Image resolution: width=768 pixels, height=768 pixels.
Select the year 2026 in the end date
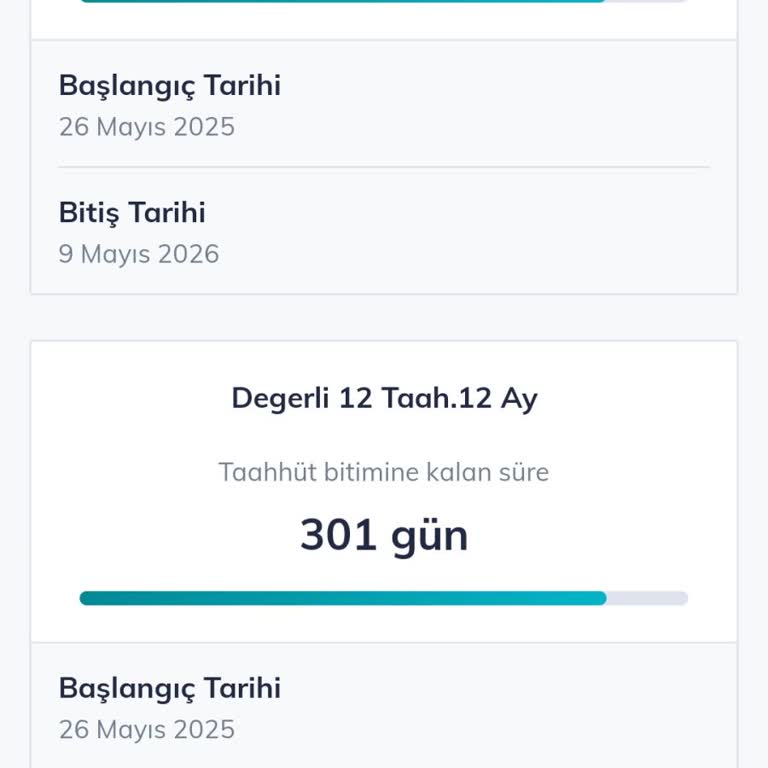(190, 254)
